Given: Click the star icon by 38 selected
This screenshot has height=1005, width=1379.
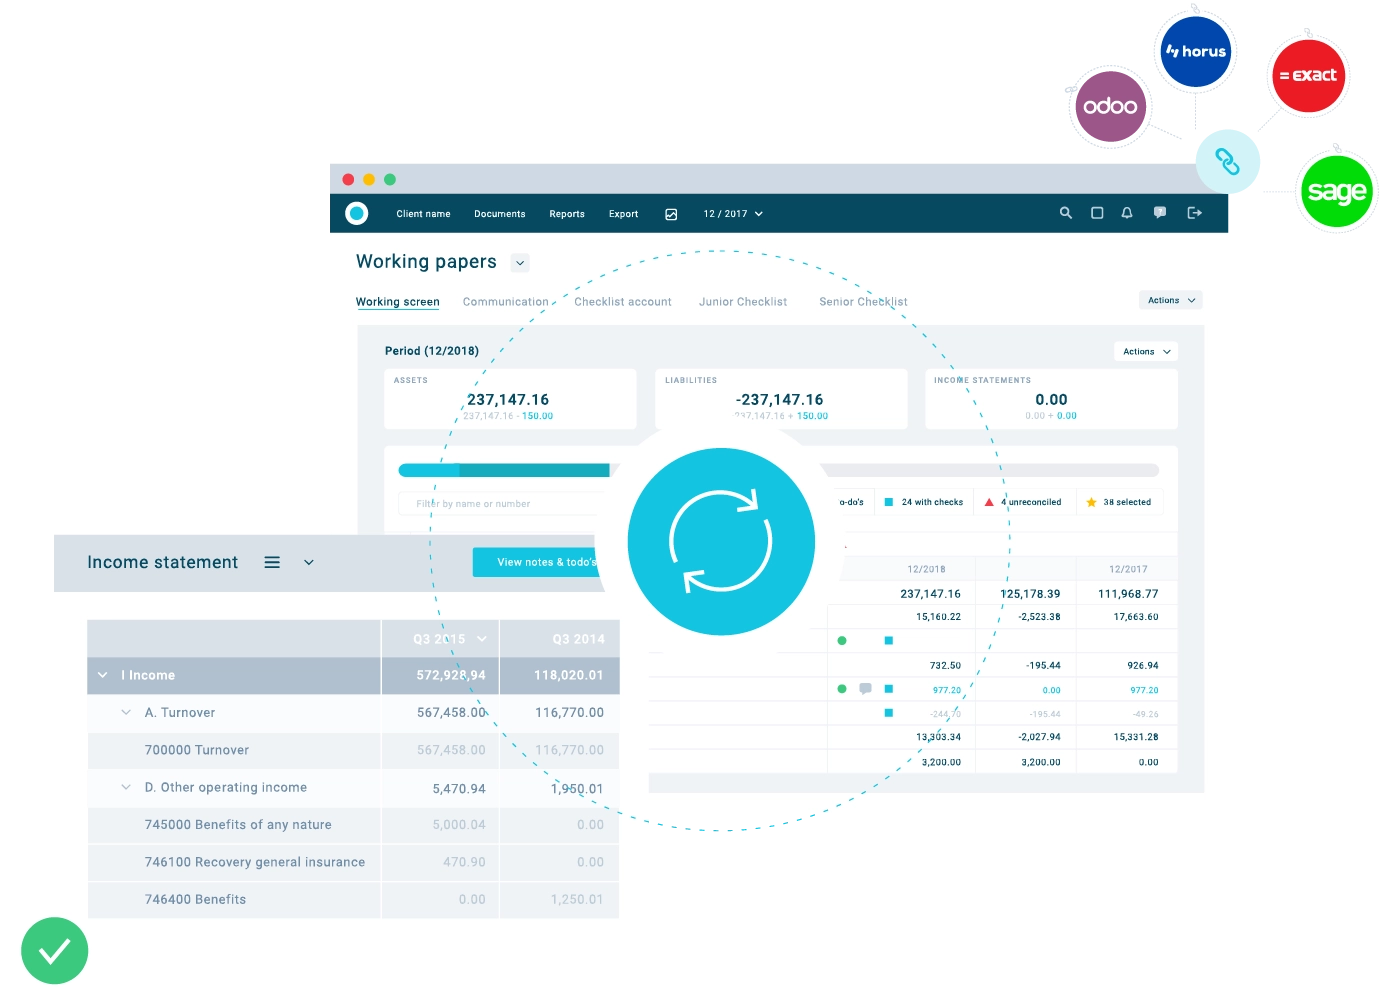Looking at the screenshot, I should pyautogui.click(x=1091, y=502).
